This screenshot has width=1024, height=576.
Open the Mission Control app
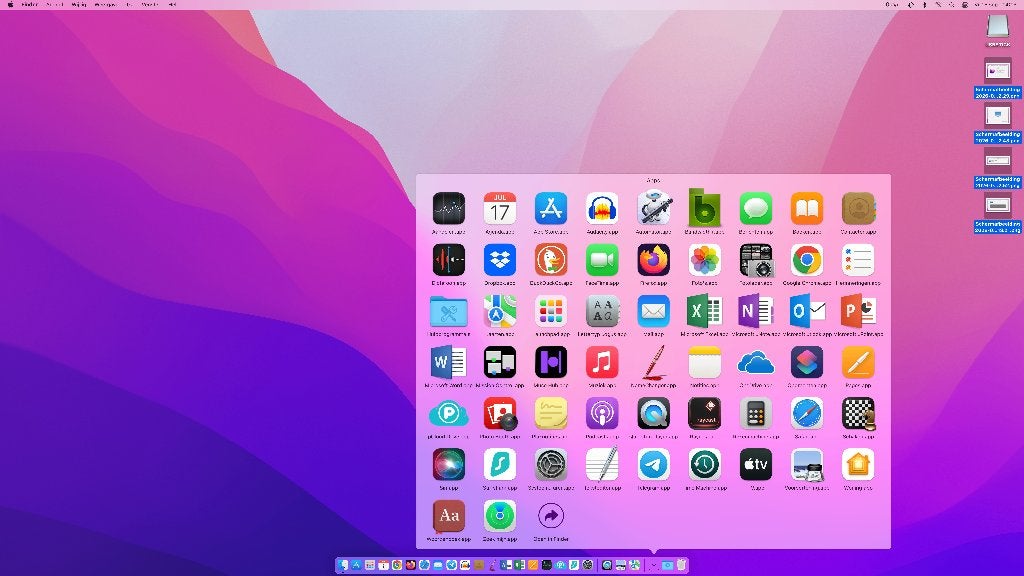[x=500, y=362]
